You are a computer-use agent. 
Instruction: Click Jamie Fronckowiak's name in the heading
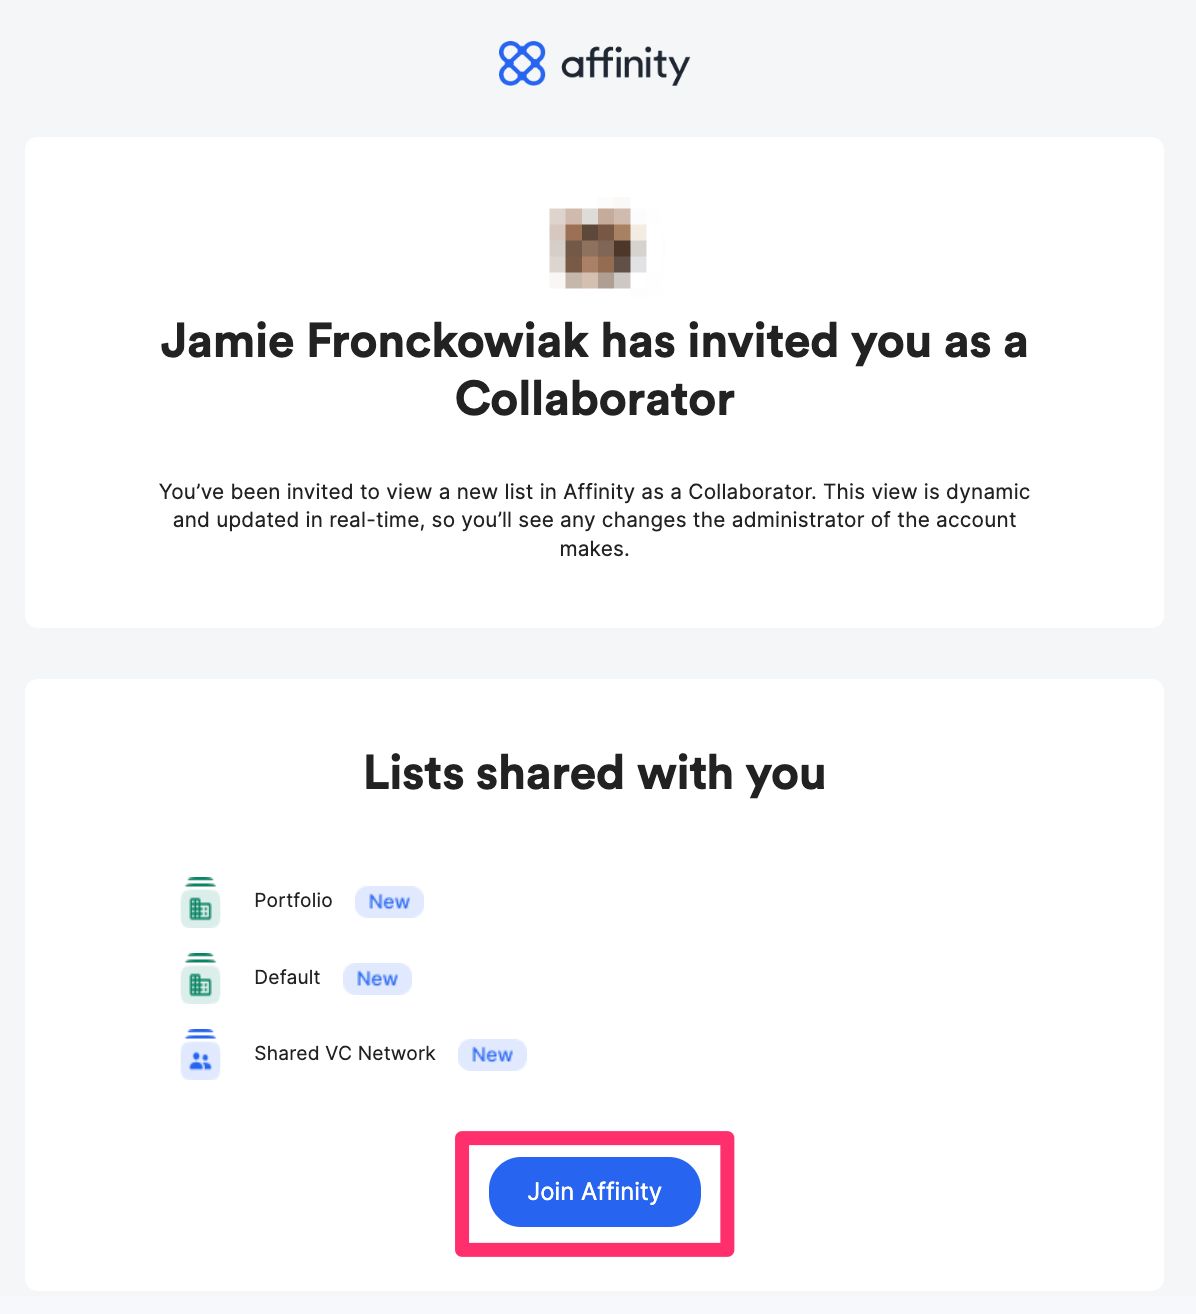coord(375,341)
